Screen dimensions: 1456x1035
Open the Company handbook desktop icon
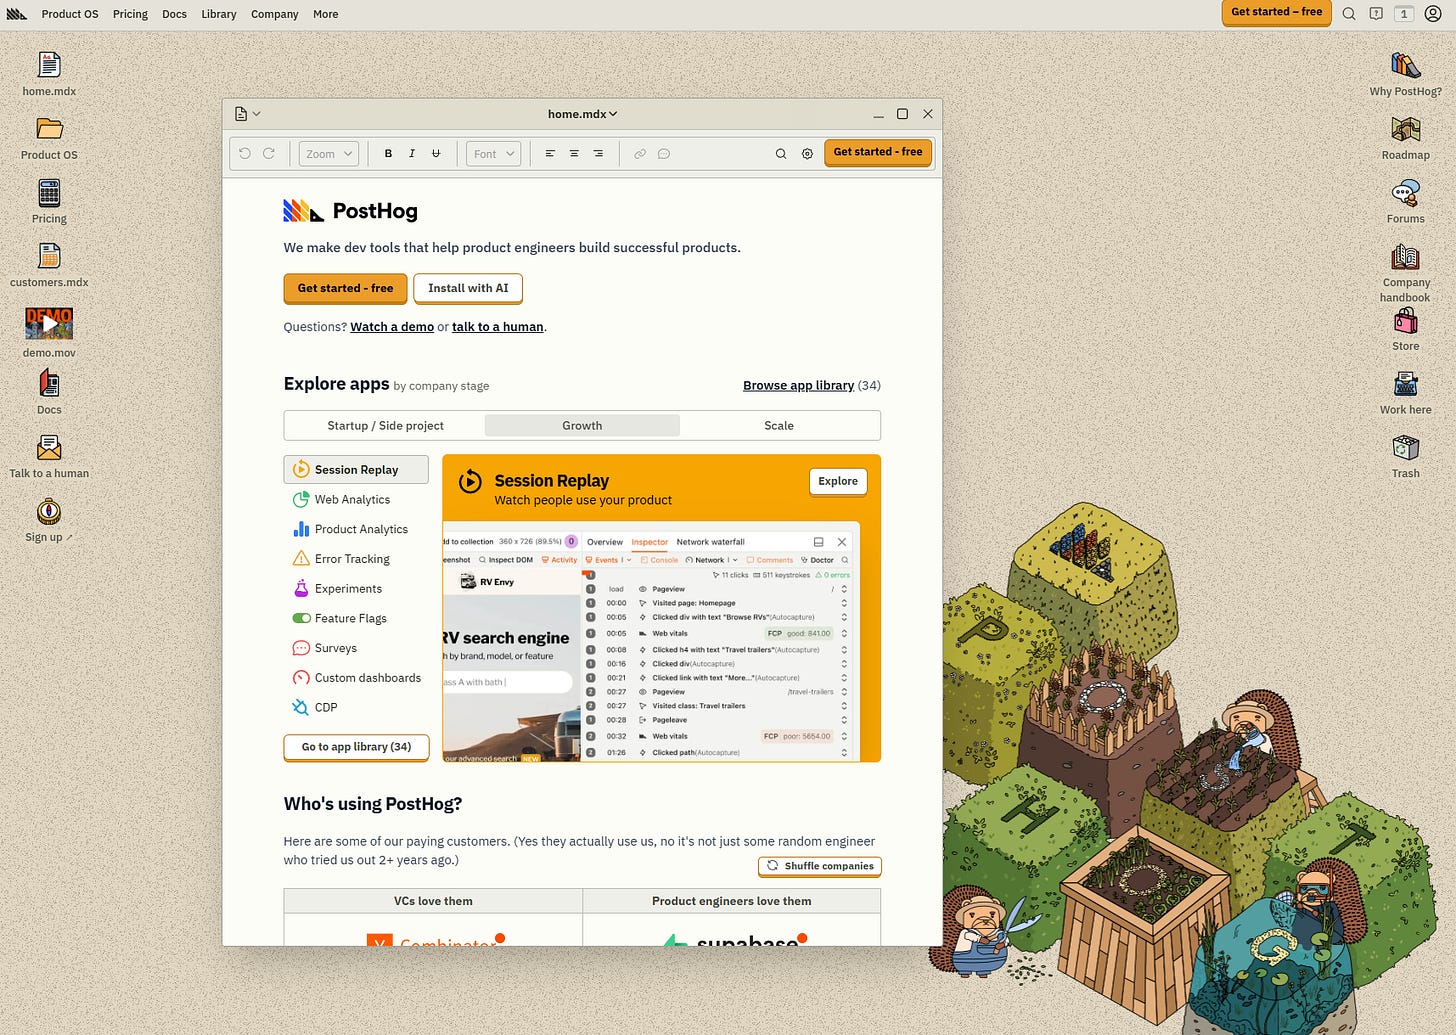click(1405, 256)
